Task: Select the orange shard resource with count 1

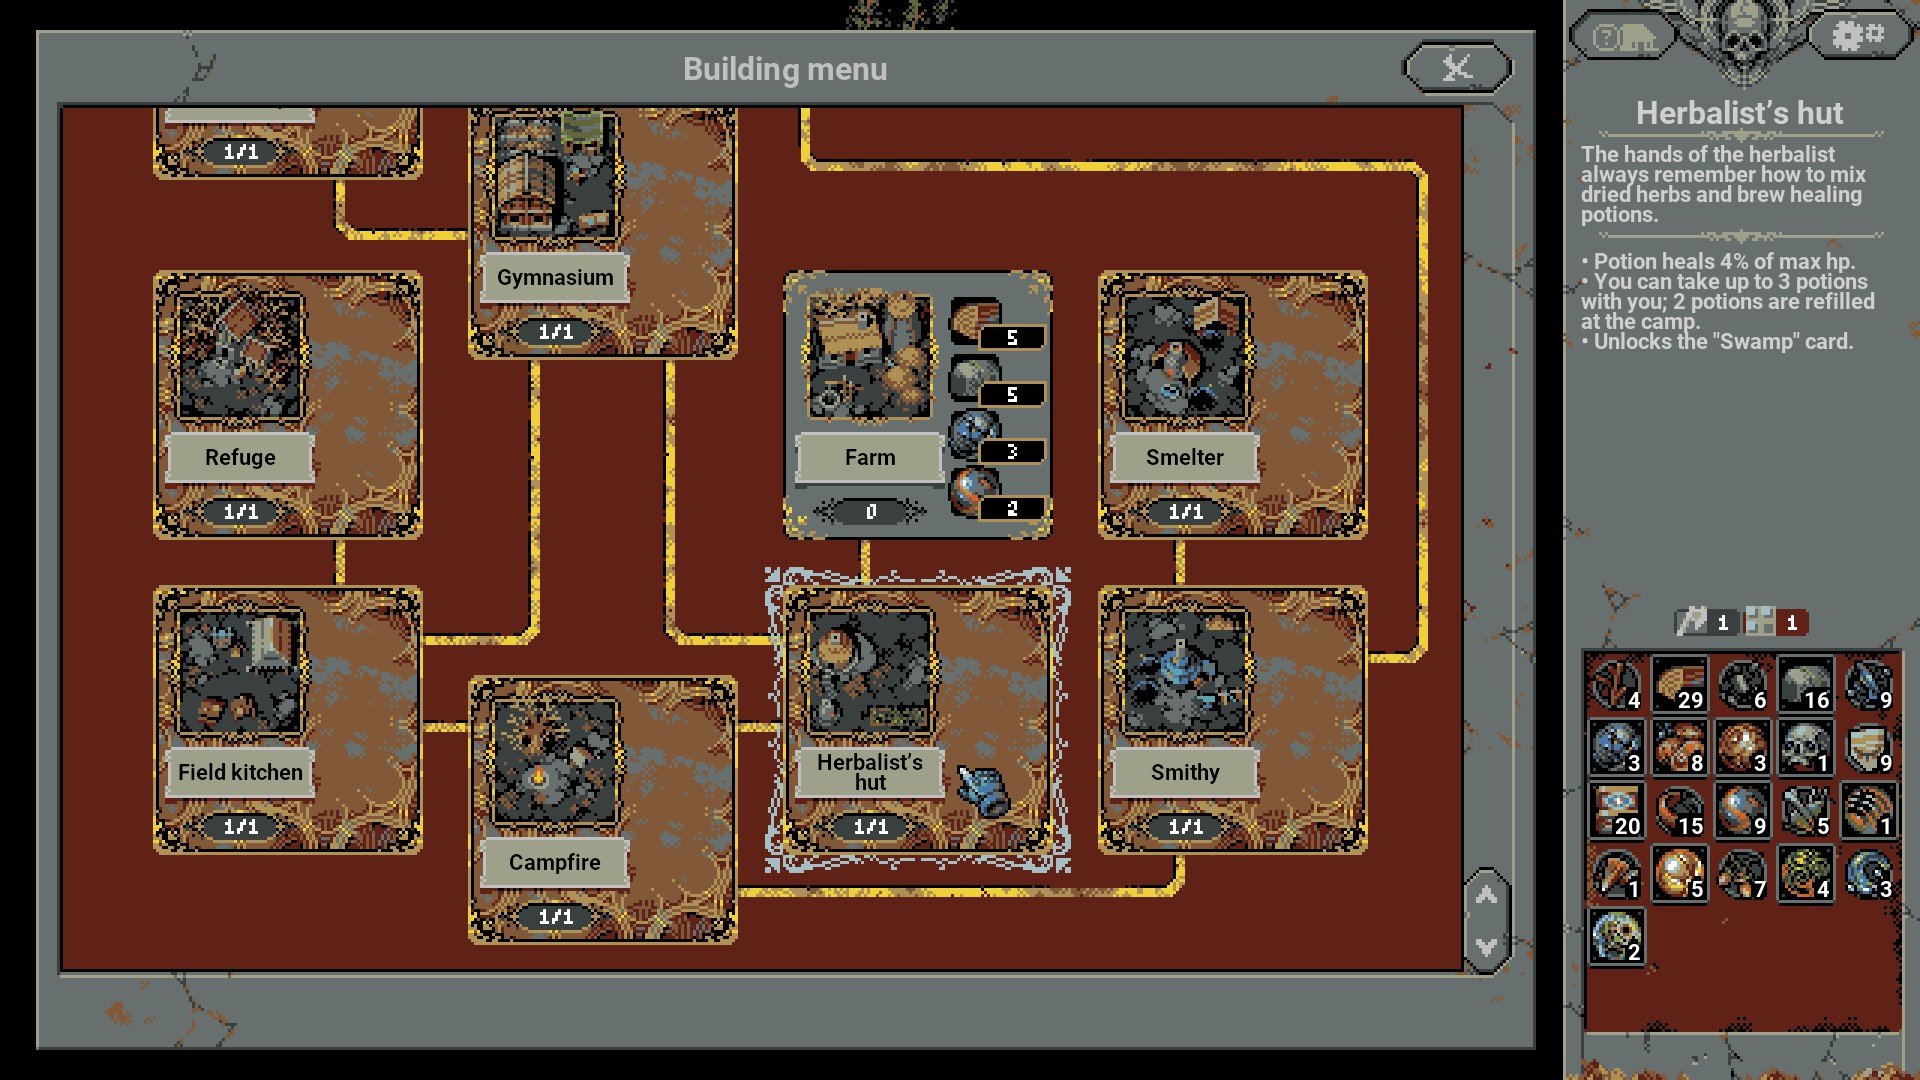Action: pyautogui.click(x=1616, y=873)
